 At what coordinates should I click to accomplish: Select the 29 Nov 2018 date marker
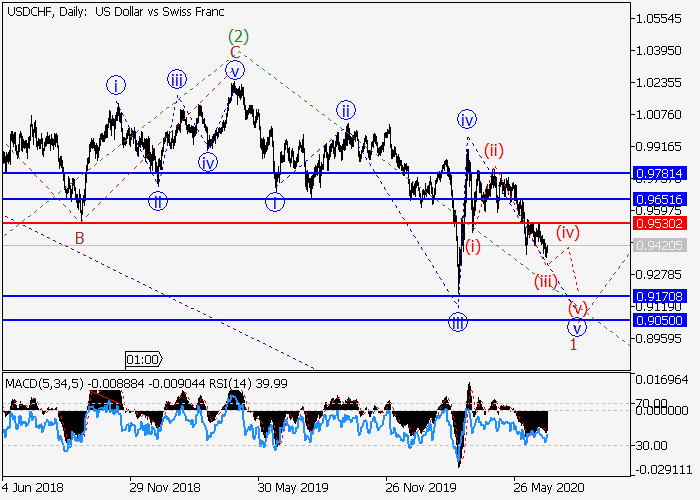(163, 488)
